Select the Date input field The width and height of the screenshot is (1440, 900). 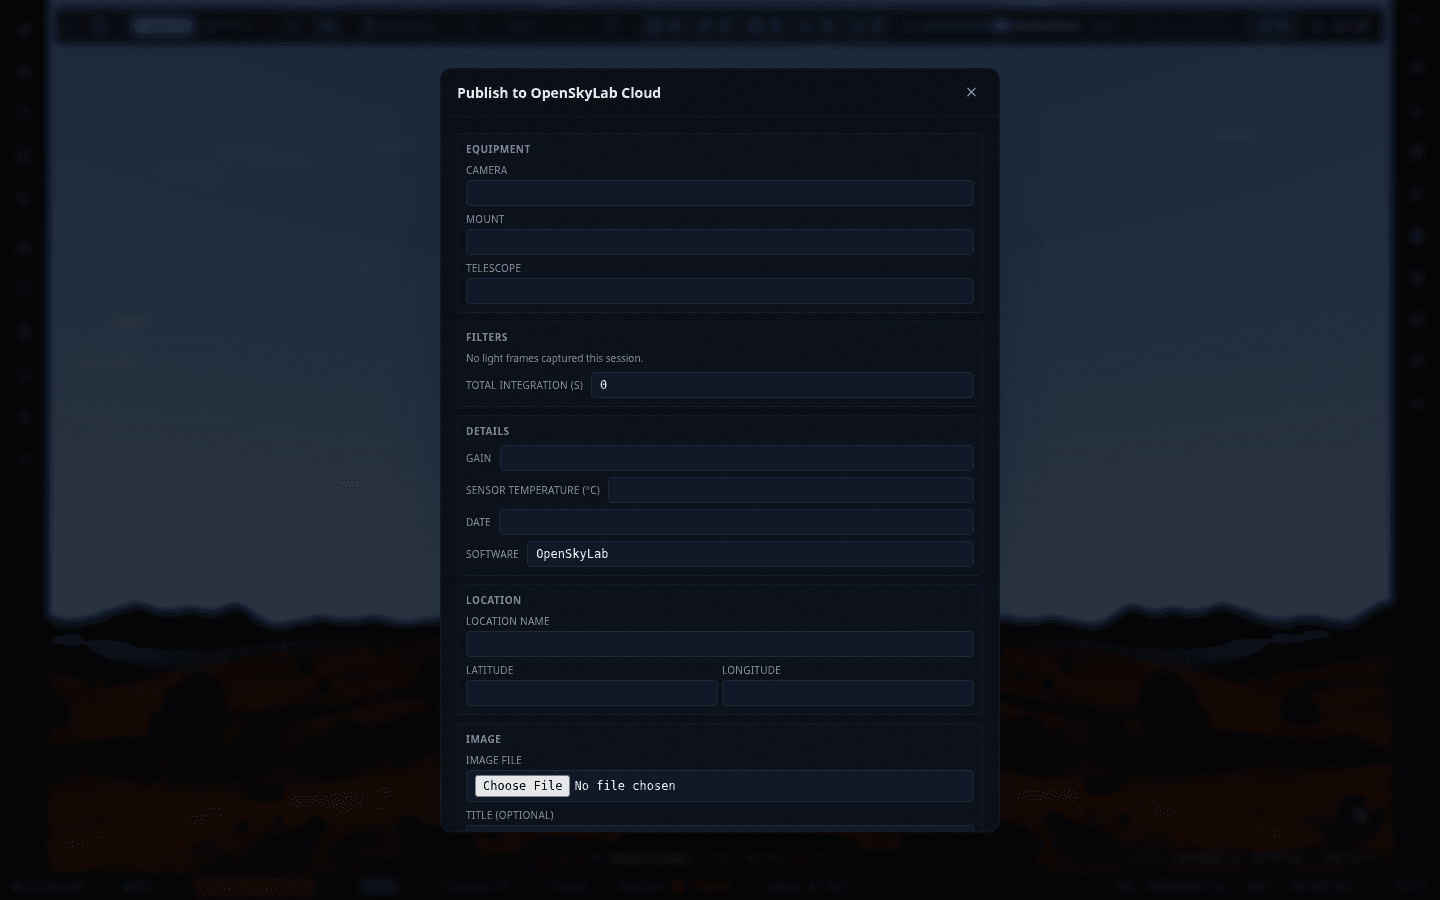736,522
